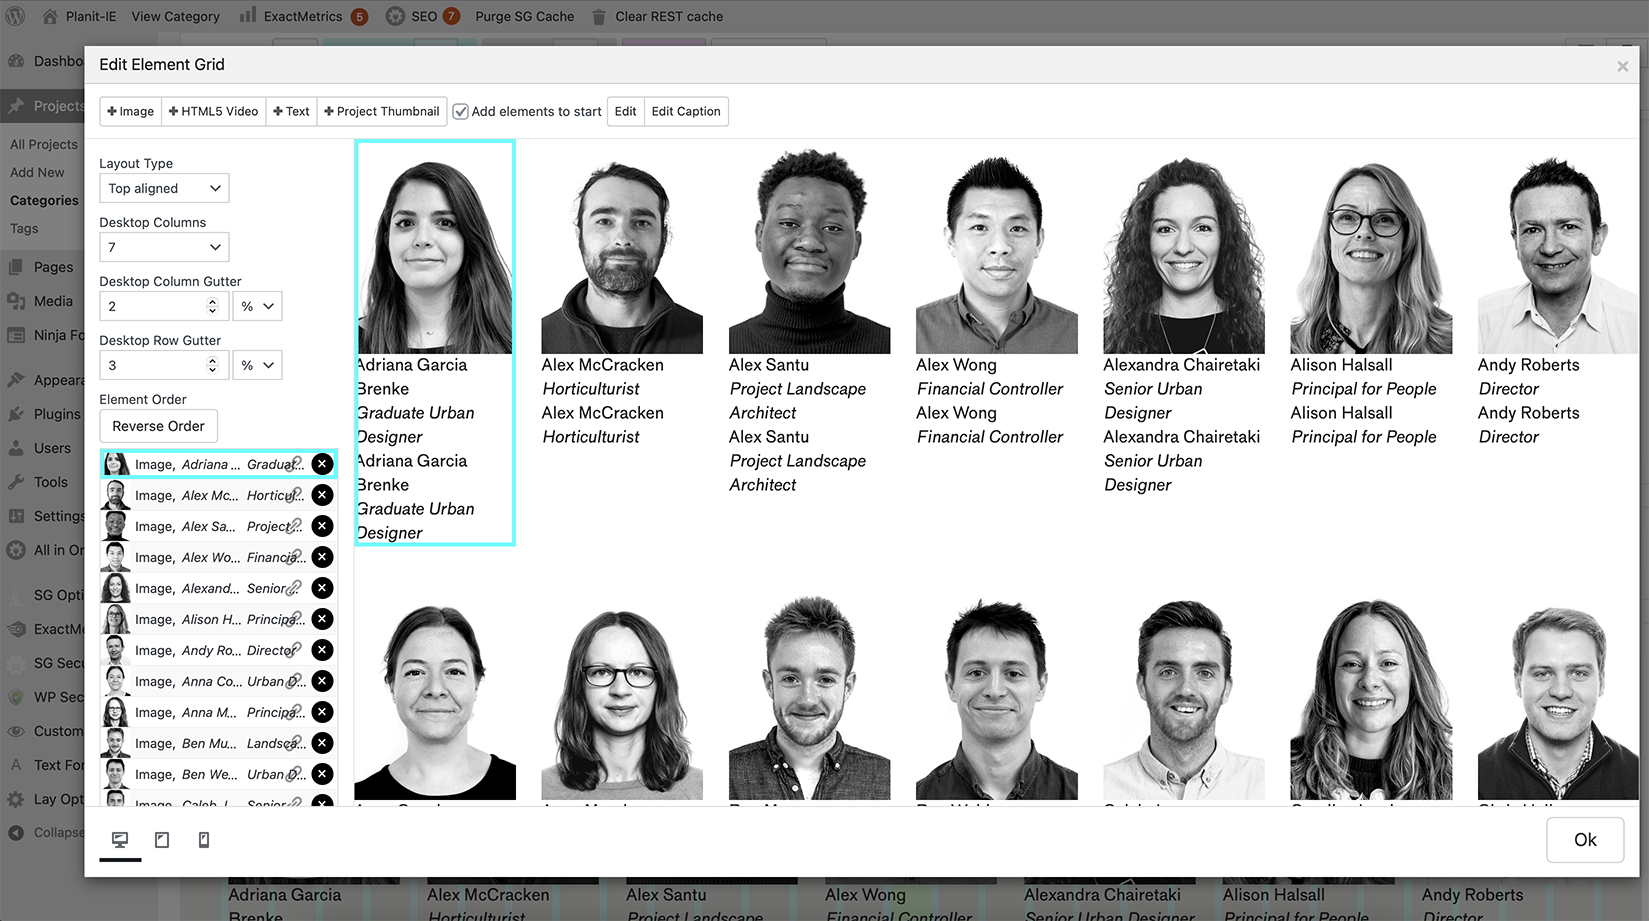Click link icon on Alex Mc... row
Image resolution: width=1649 pixels, height=921 pixels.
coord(296,495)
